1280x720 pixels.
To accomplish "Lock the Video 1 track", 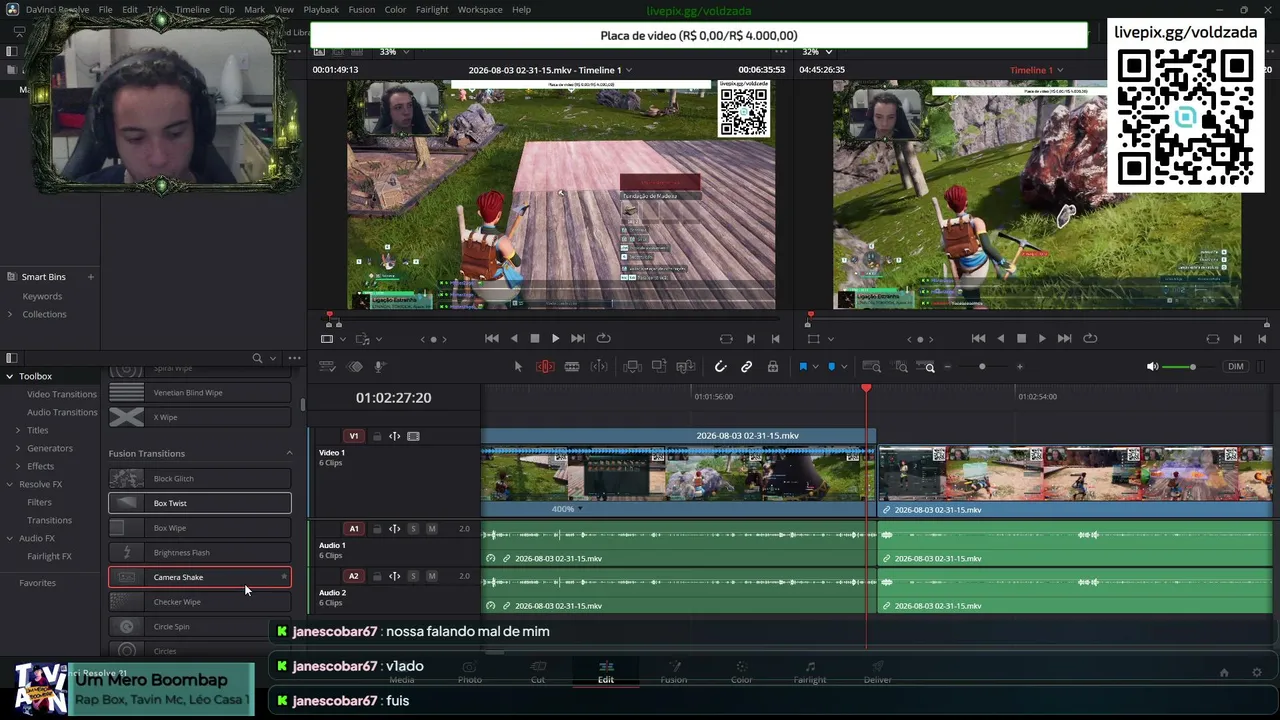I will click(377, 437).
